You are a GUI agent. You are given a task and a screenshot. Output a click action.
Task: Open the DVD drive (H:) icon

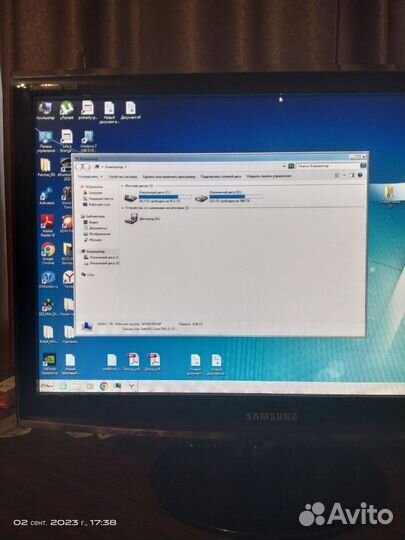pyautogui.click(x=131, y=219)
